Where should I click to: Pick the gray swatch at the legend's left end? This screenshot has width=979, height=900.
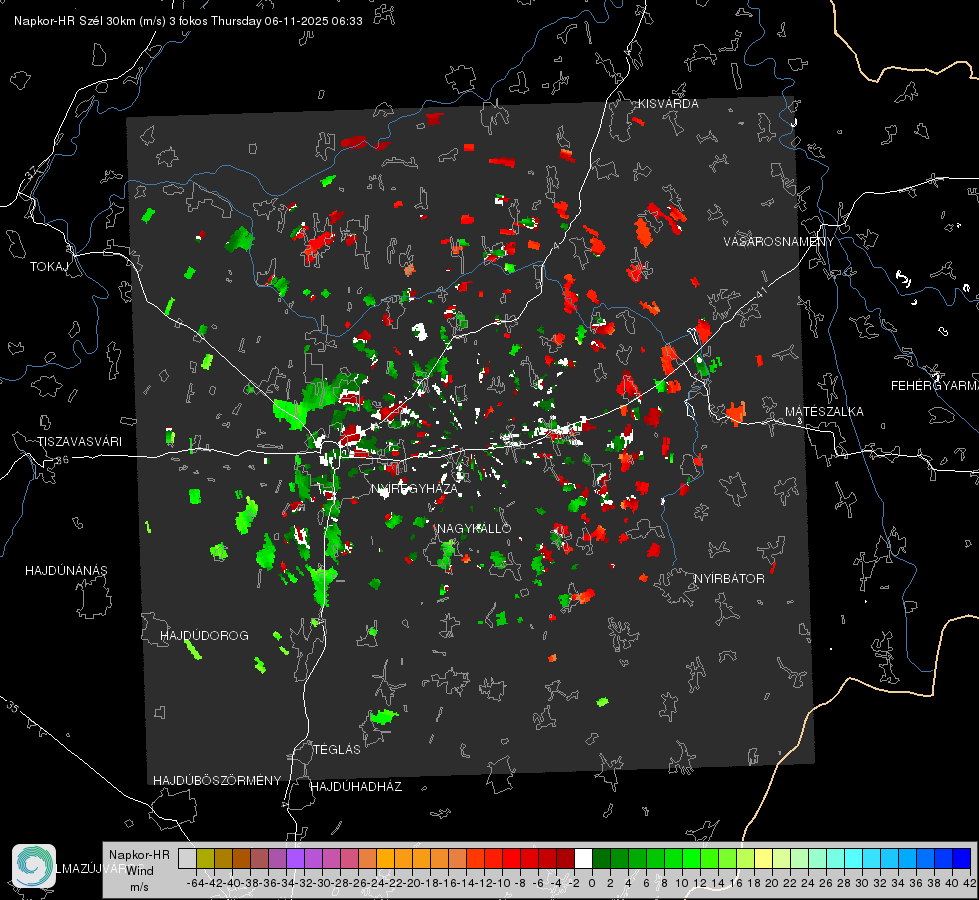[x=187, y=858]
